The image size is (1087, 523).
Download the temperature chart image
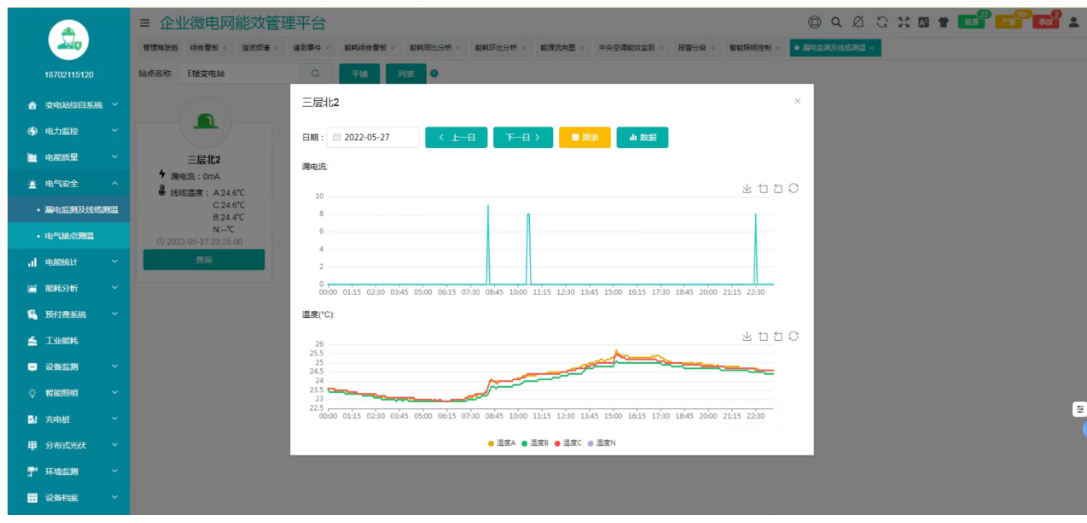click(x=746, y=336)
